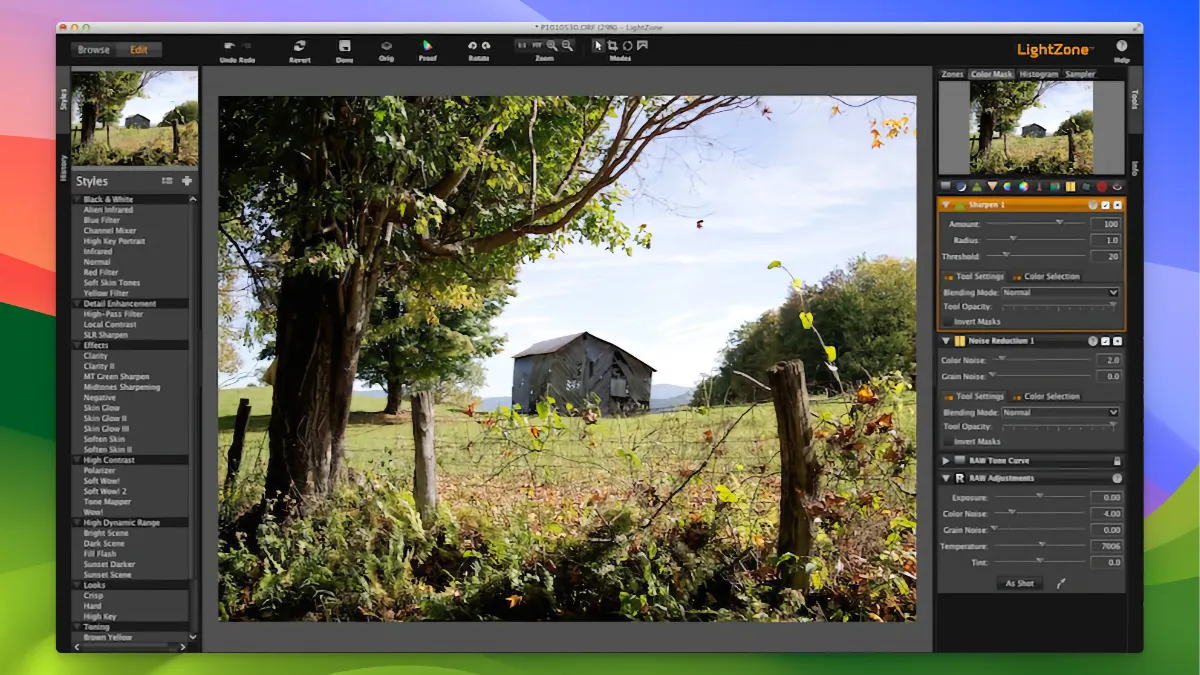Click the Amount slider in Sharpen 1

(x=1060, y=222)
